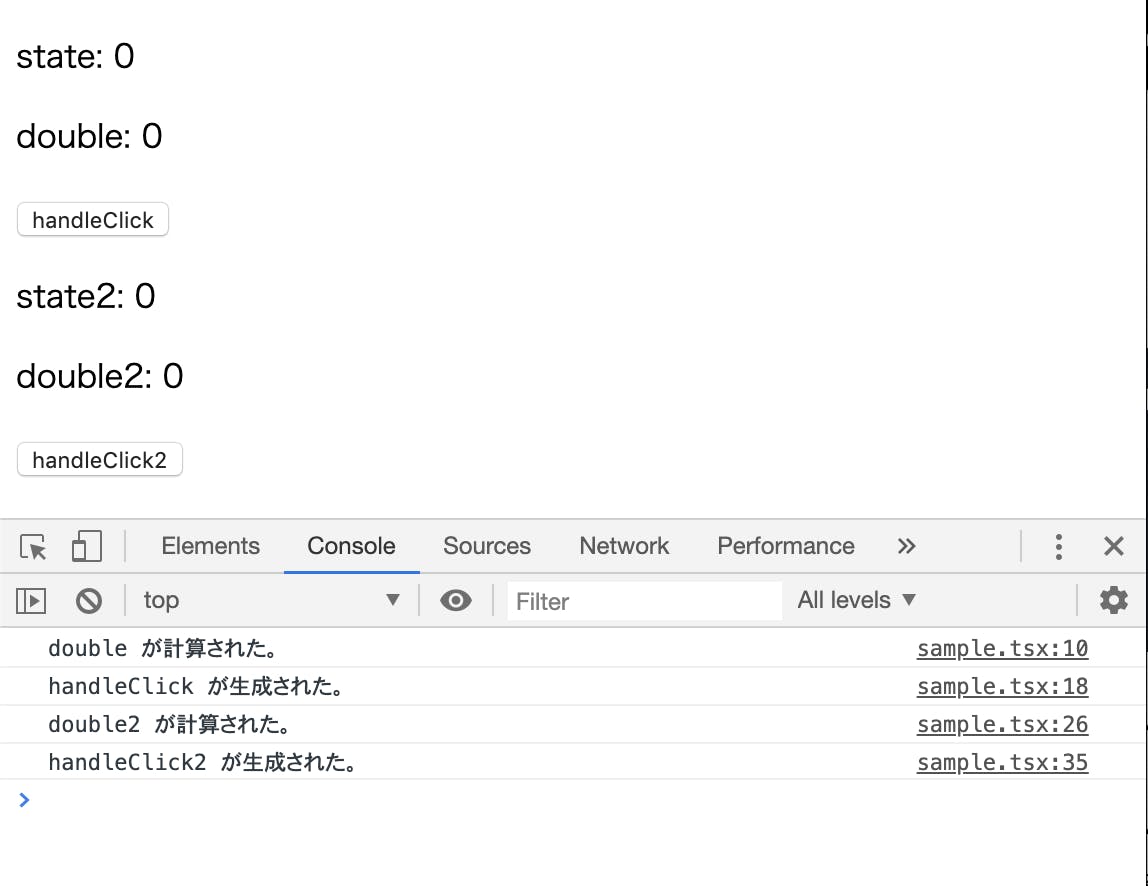Clear the console with the ban icon
1148x886 pixels.
pyautogui.click(x=89, y=601)
